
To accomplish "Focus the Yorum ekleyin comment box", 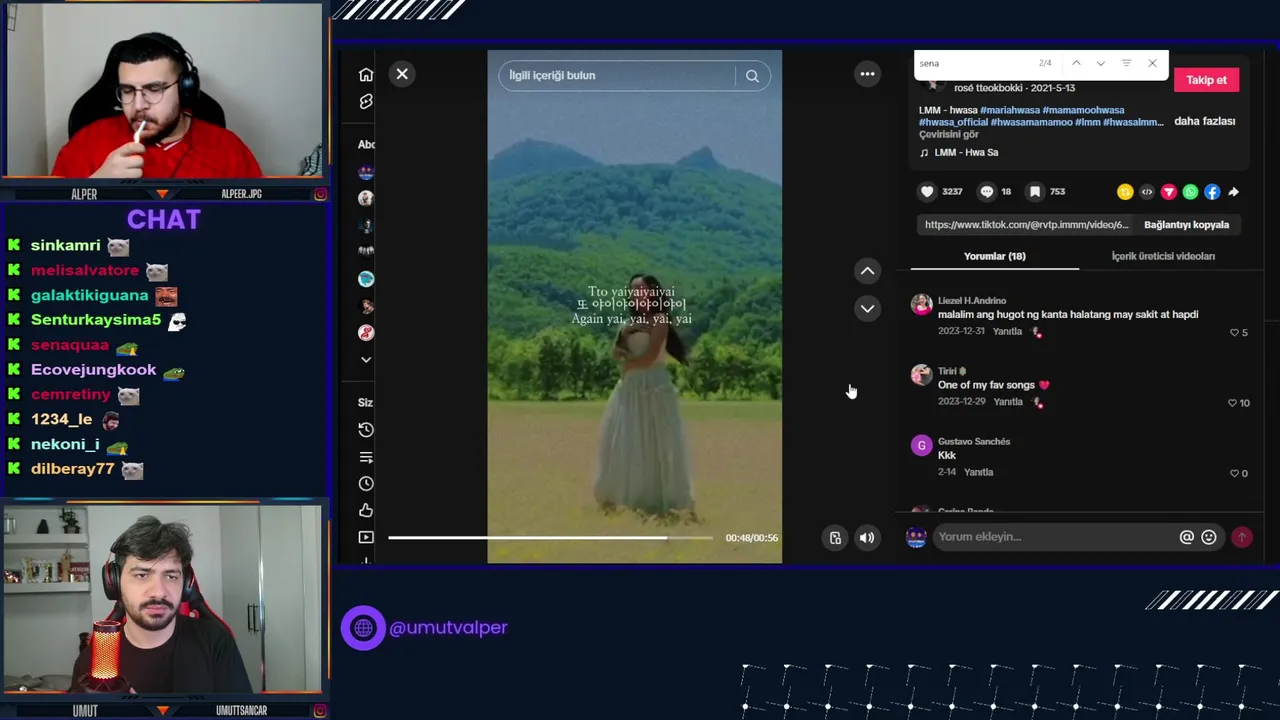I will tap(1055, 537).
